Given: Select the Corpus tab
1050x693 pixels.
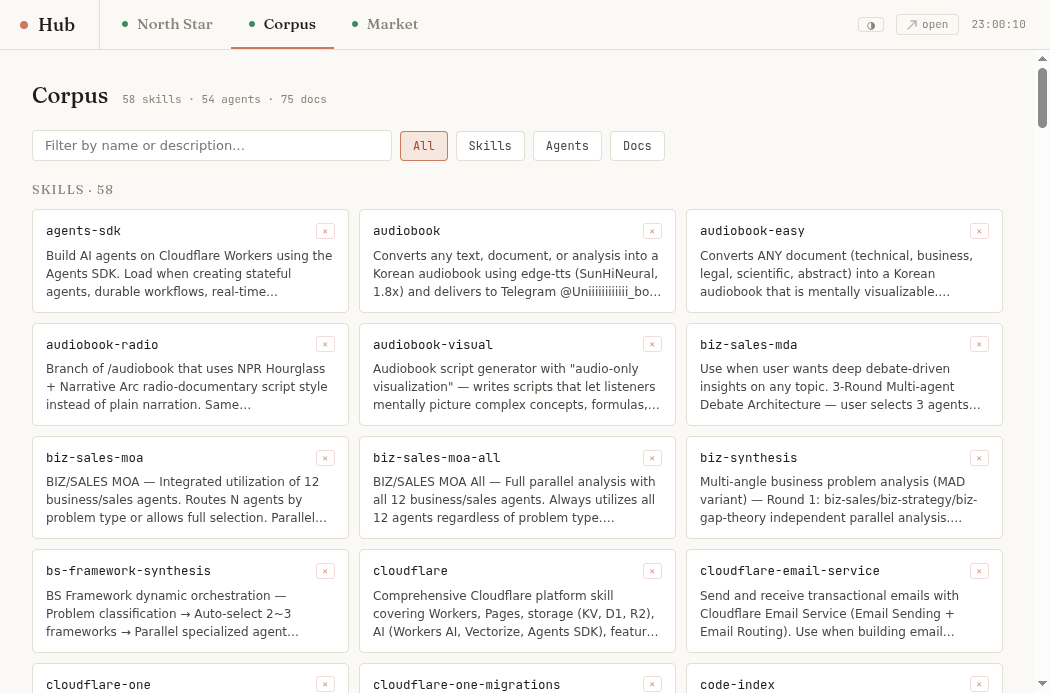Looking at the screenshot, I should pos(282,24).
